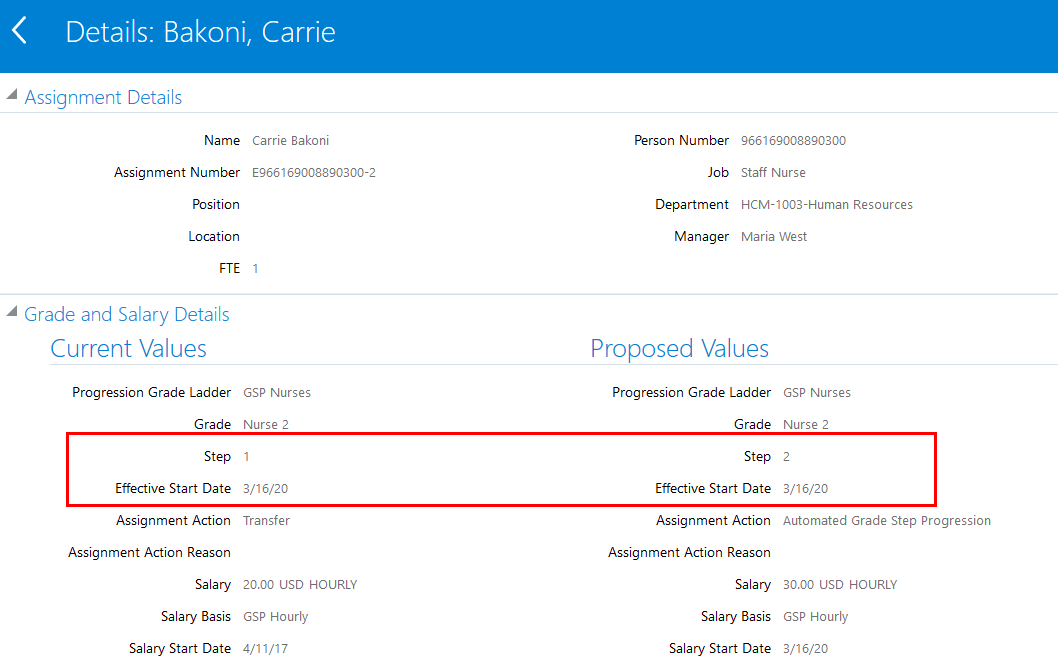Click the Staff Nurse job value
Screen dimensions: 1058x664
pyautogui.click(x=773, y=172)
